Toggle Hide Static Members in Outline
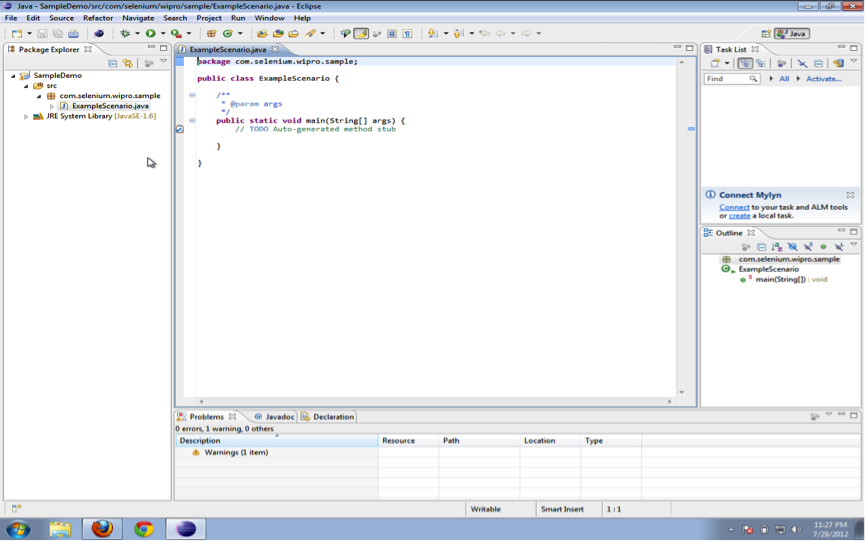Image resolution: width=865 pixels, height=541 pixels. [808, 247]
